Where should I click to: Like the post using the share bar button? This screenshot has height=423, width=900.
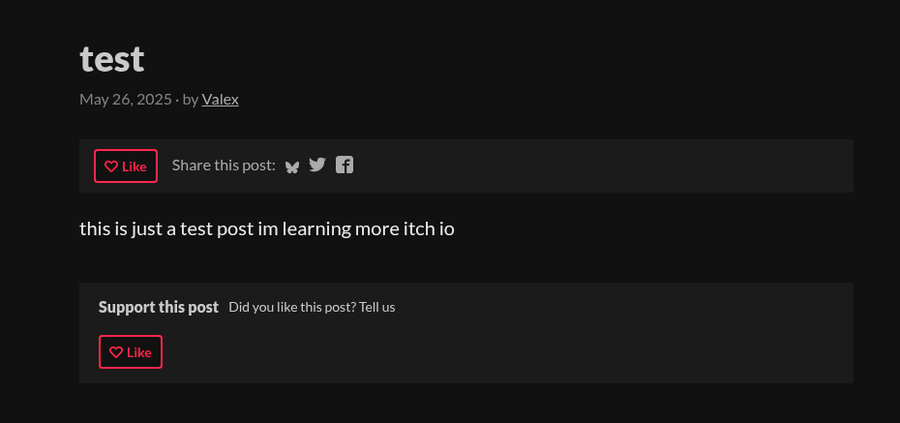[x=126, y=166]
